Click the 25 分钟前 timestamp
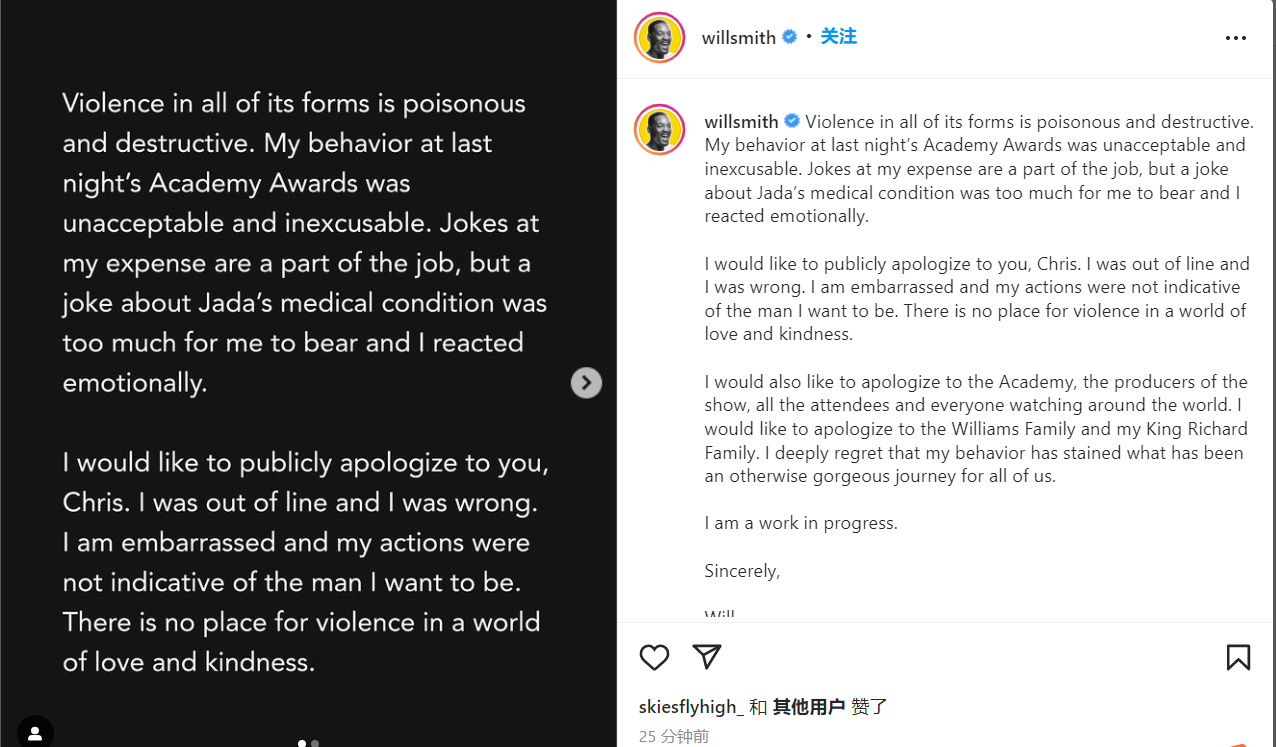Image resolution: width=1276 pixels, height=747 pixels. tap(674, 736)
